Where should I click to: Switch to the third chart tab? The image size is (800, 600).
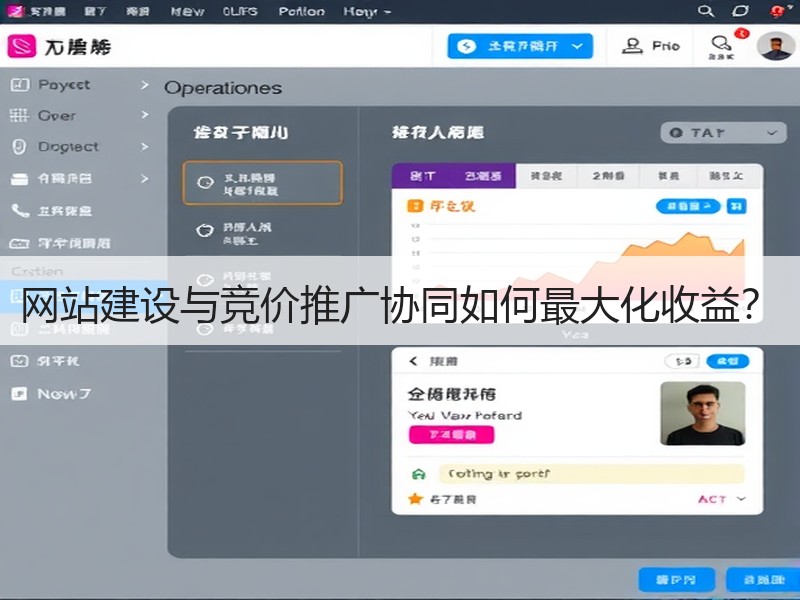coord(546,176)
